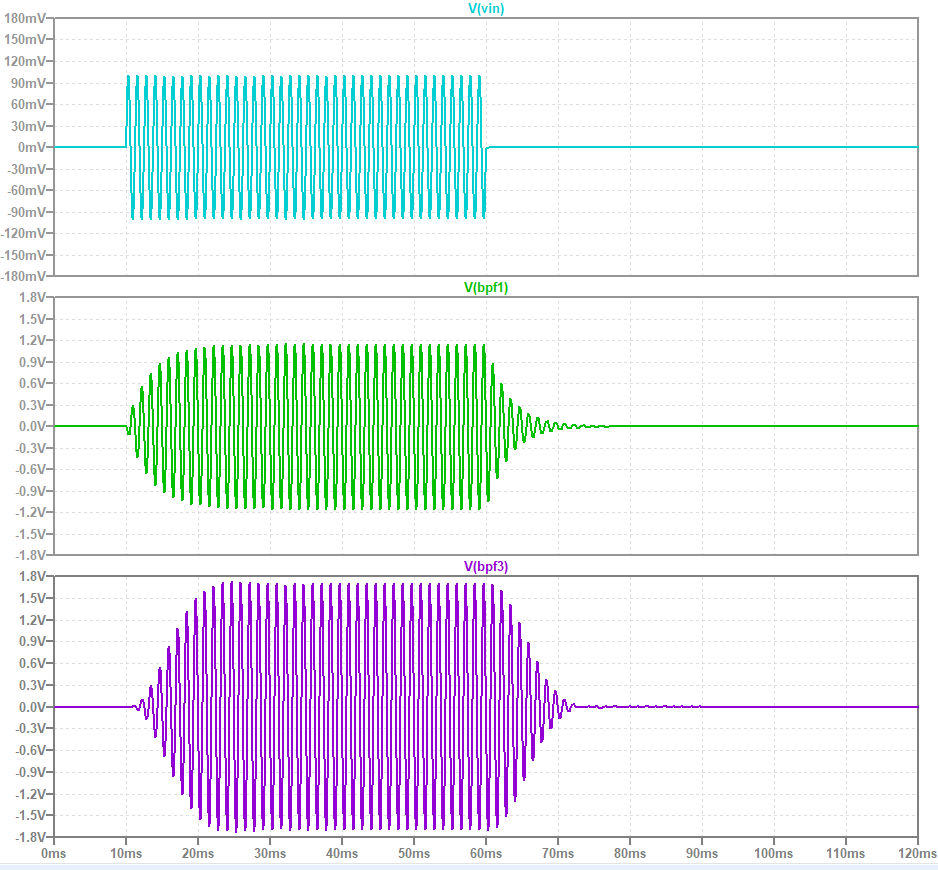The width and height of the screenshot is (938, 870).
Task: Click the 60ms time axis label
Action: (486, 854)
